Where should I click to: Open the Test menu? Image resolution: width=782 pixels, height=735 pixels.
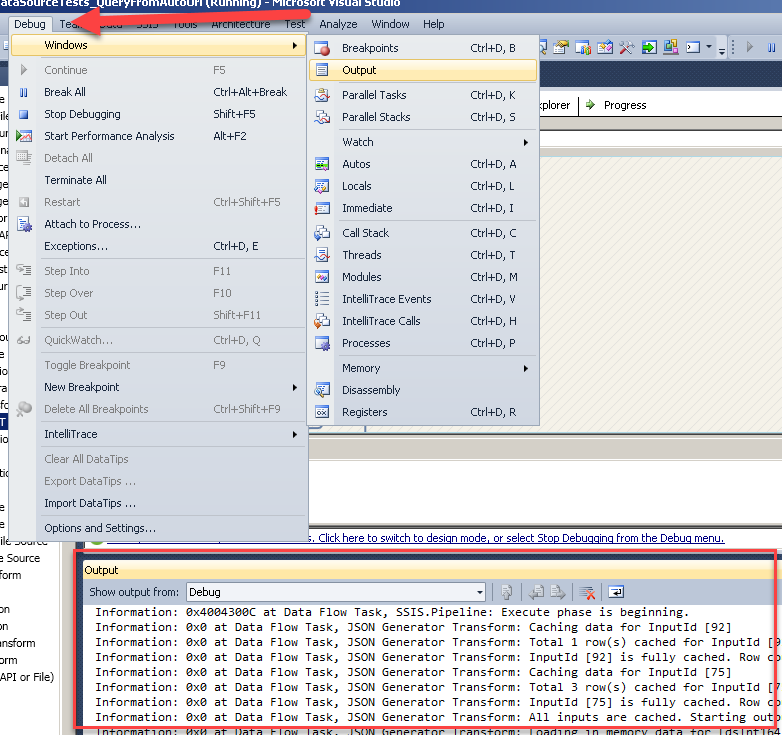[x=295, y=24]
